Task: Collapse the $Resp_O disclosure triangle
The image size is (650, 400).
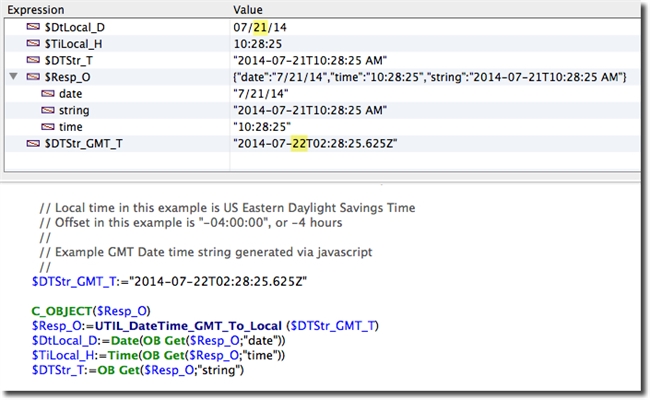Action: pyautogui.click(x=13, y=77)
